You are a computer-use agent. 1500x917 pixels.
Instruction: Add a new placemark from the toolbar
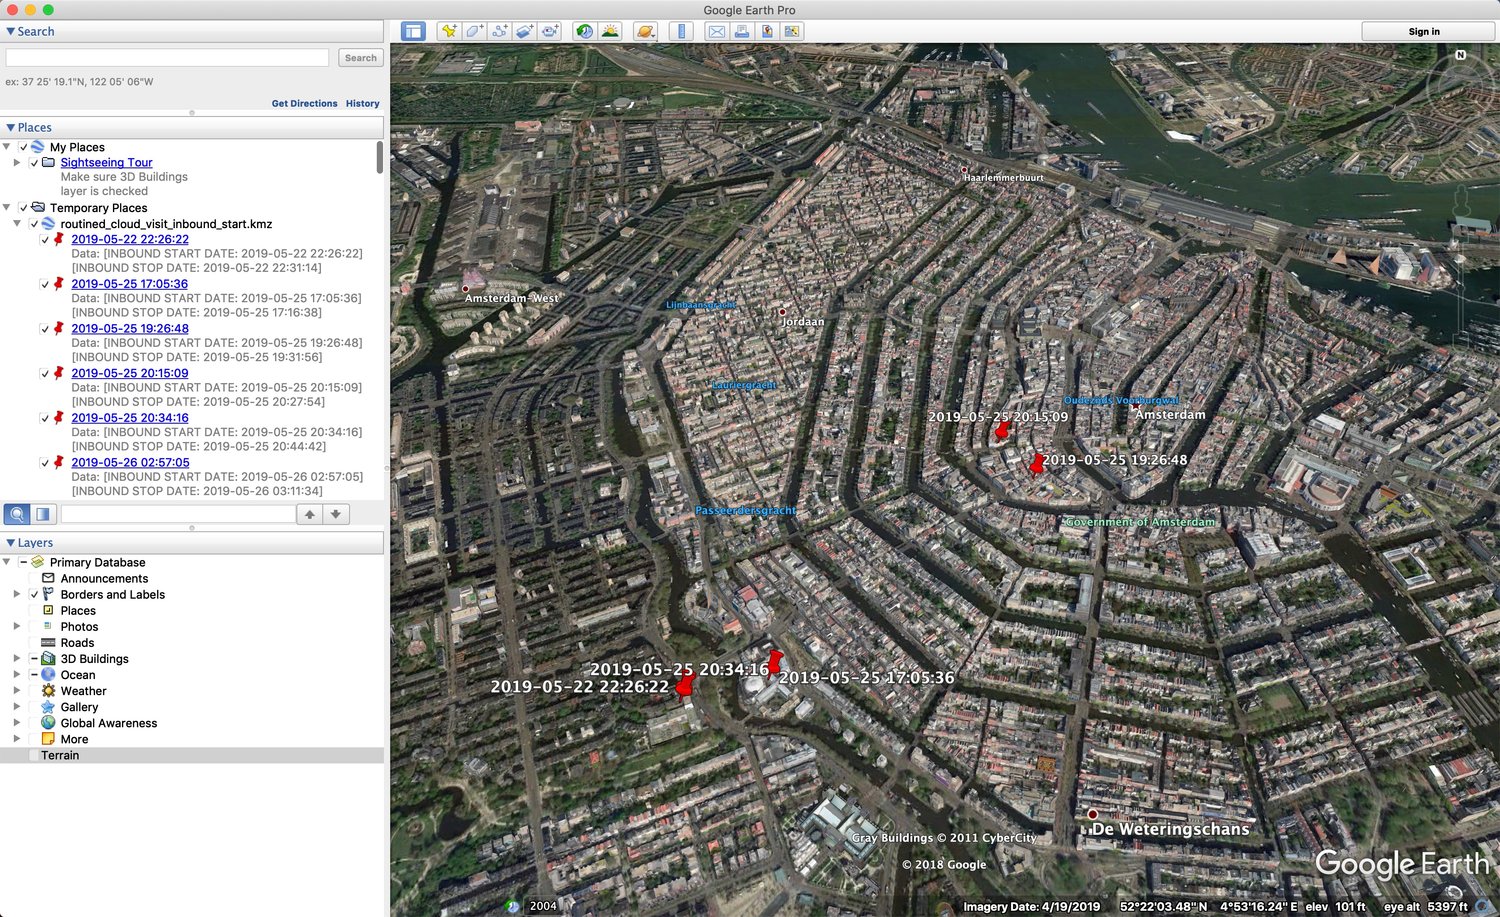click(449, 31)
